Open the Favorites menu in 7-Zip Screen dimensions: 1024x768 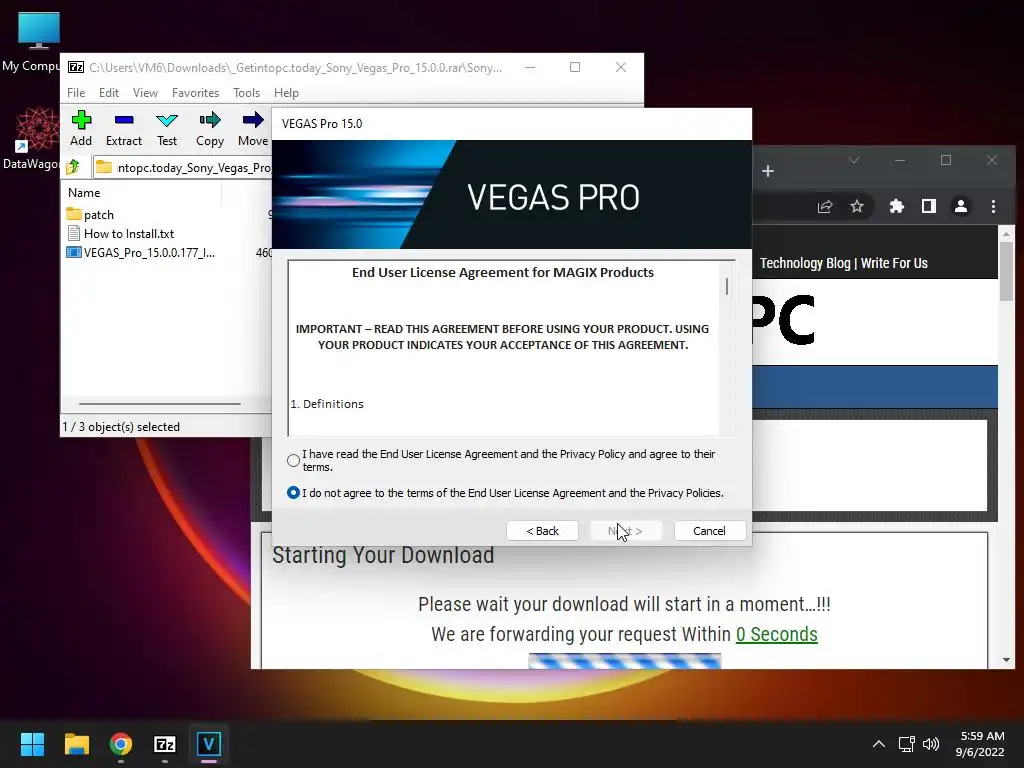tap(195, 93)
